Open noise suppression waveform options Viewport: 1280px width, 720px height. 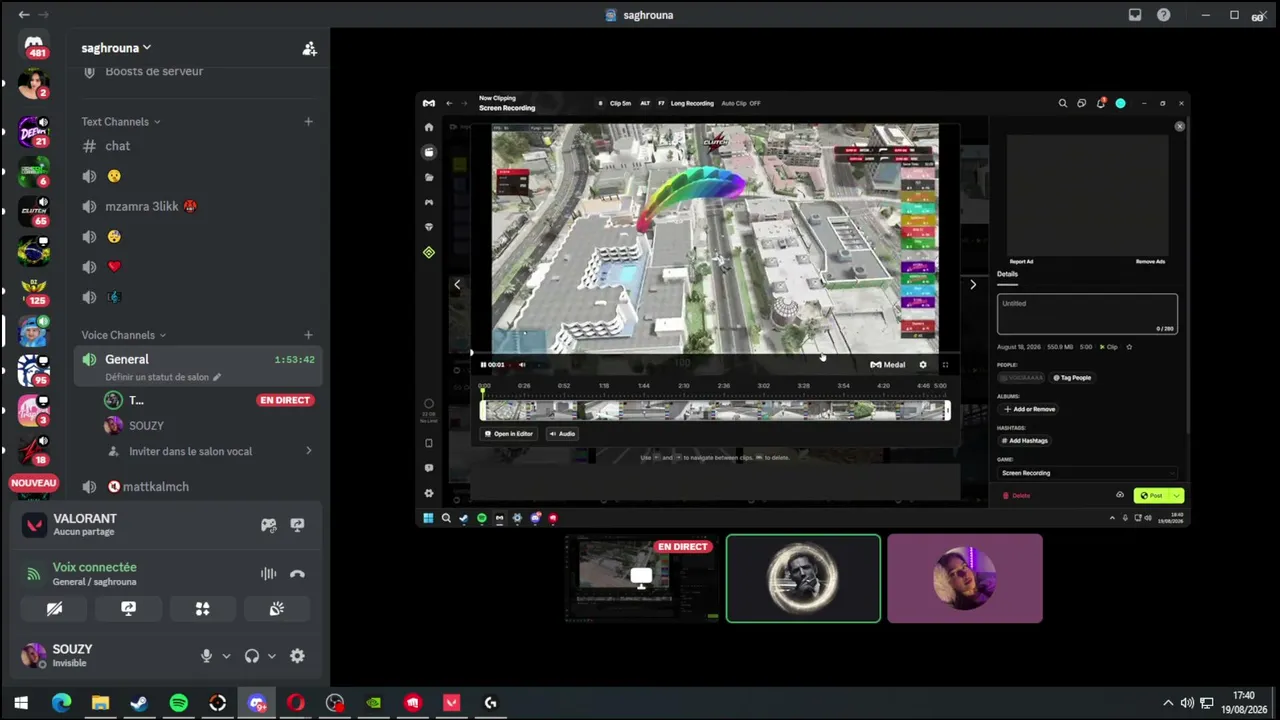[268, 574]
